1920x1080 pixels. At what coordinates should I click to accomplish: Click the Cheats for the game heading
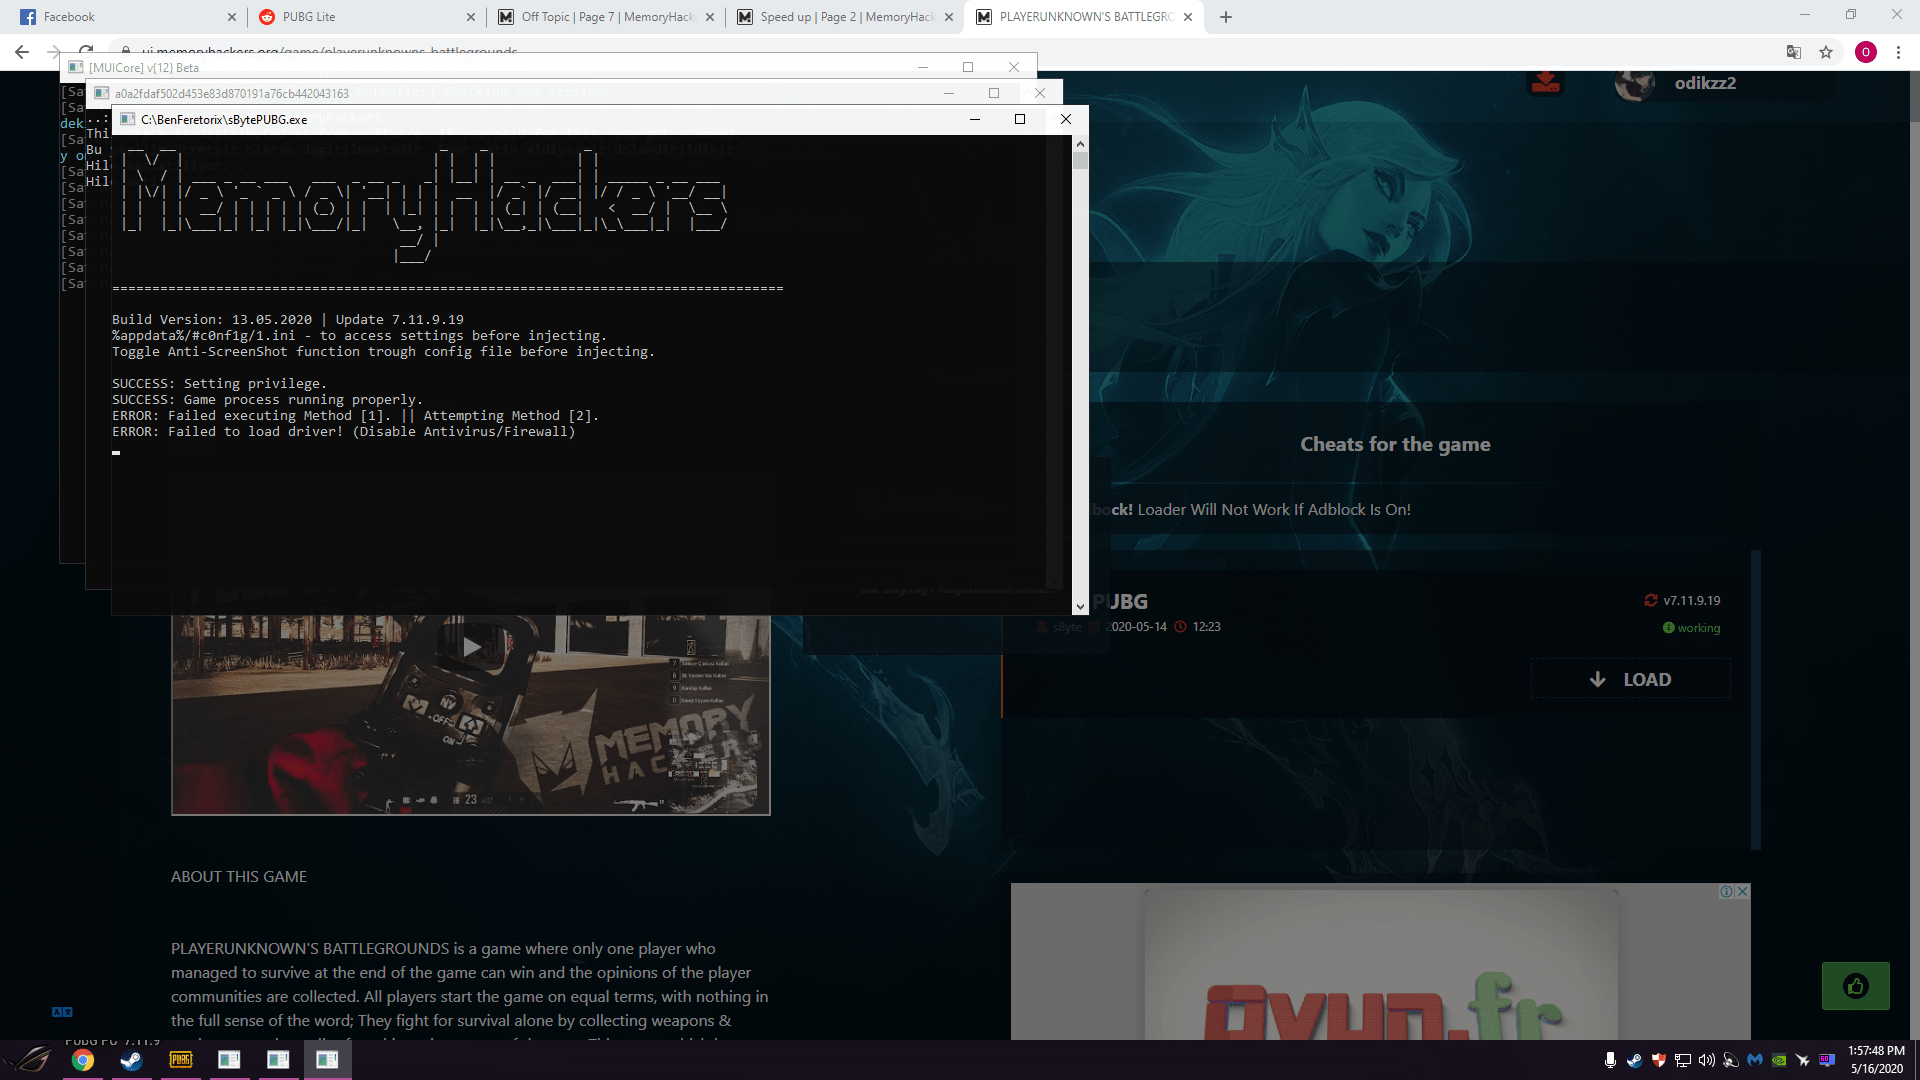point(1395,444)
